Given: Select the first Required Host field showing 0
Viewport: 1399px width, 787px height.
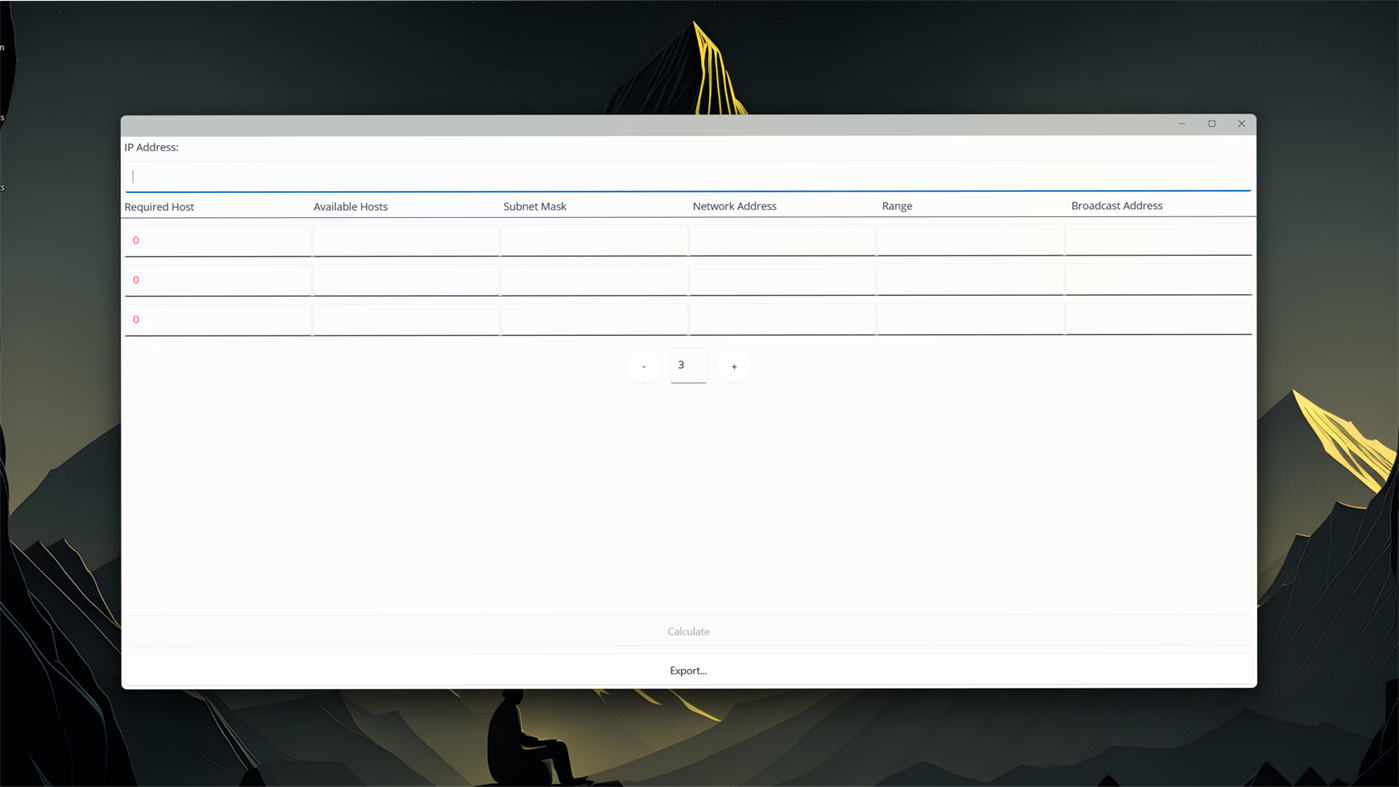Looking at the screenshot, I should click(217, 240).
